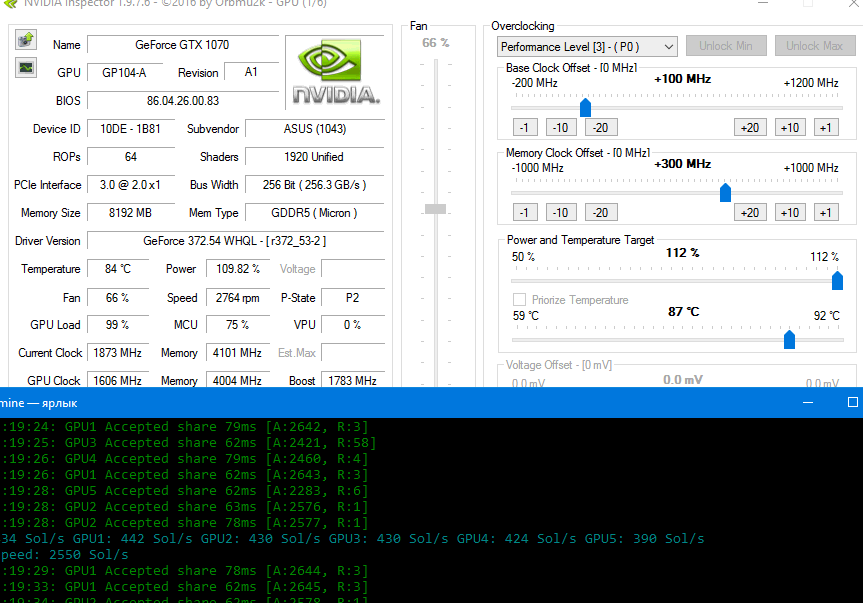This screenshot has width=863, height=603.
Task: Click -20 under Memory Clock Offset
Action: pos(601,212)
